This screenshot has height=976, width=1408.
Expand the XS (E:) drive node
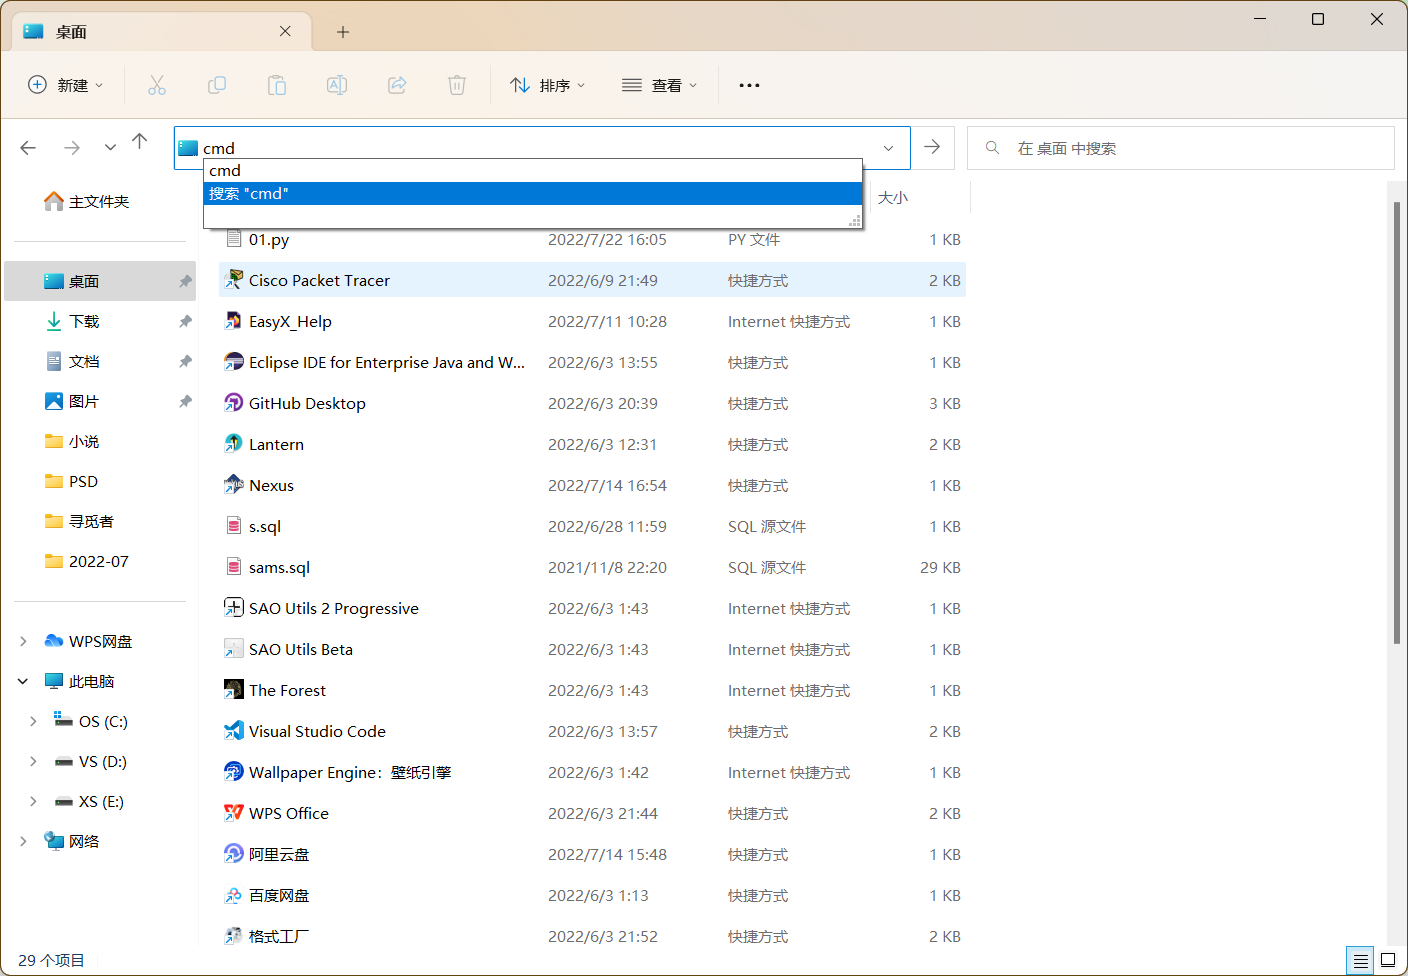(33, 801)
